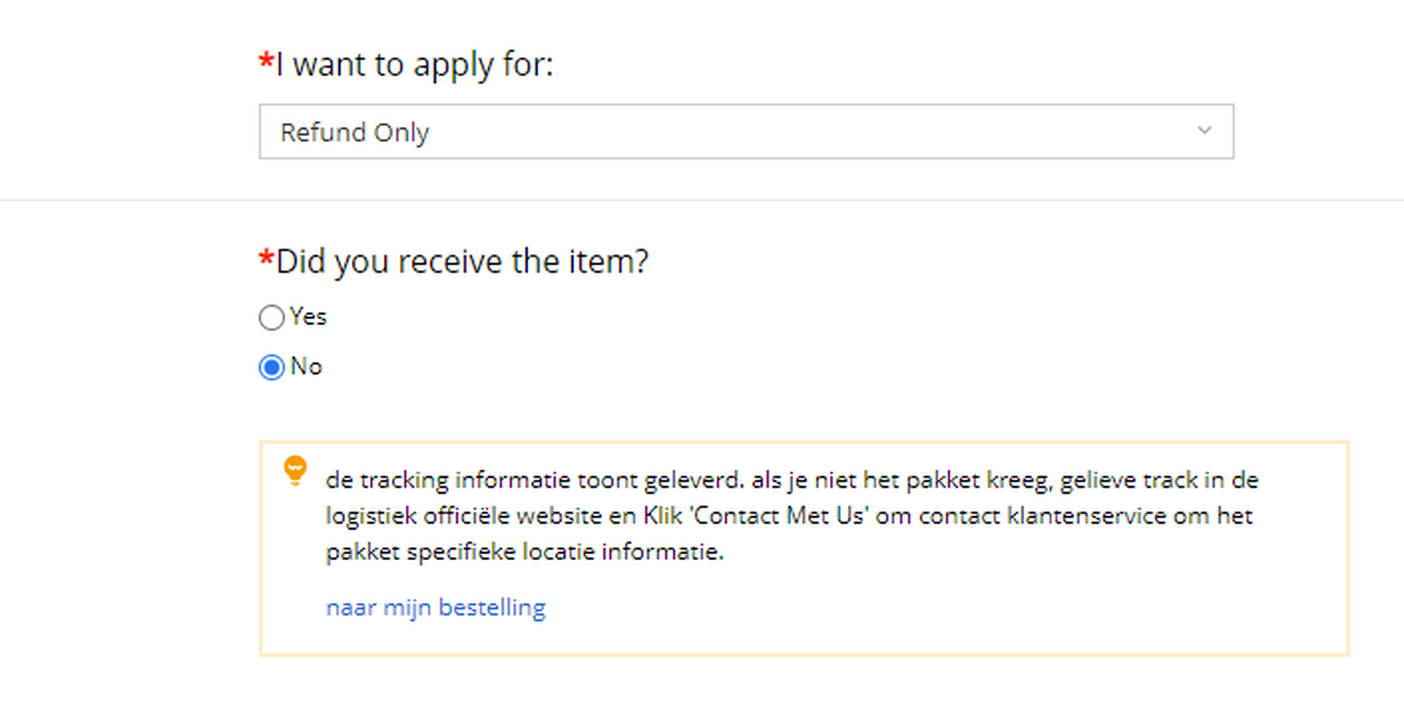Screen dimensions: 1404x705
Task: Click the orange lightbulb tip icon
Action: (x=294, y=470)
